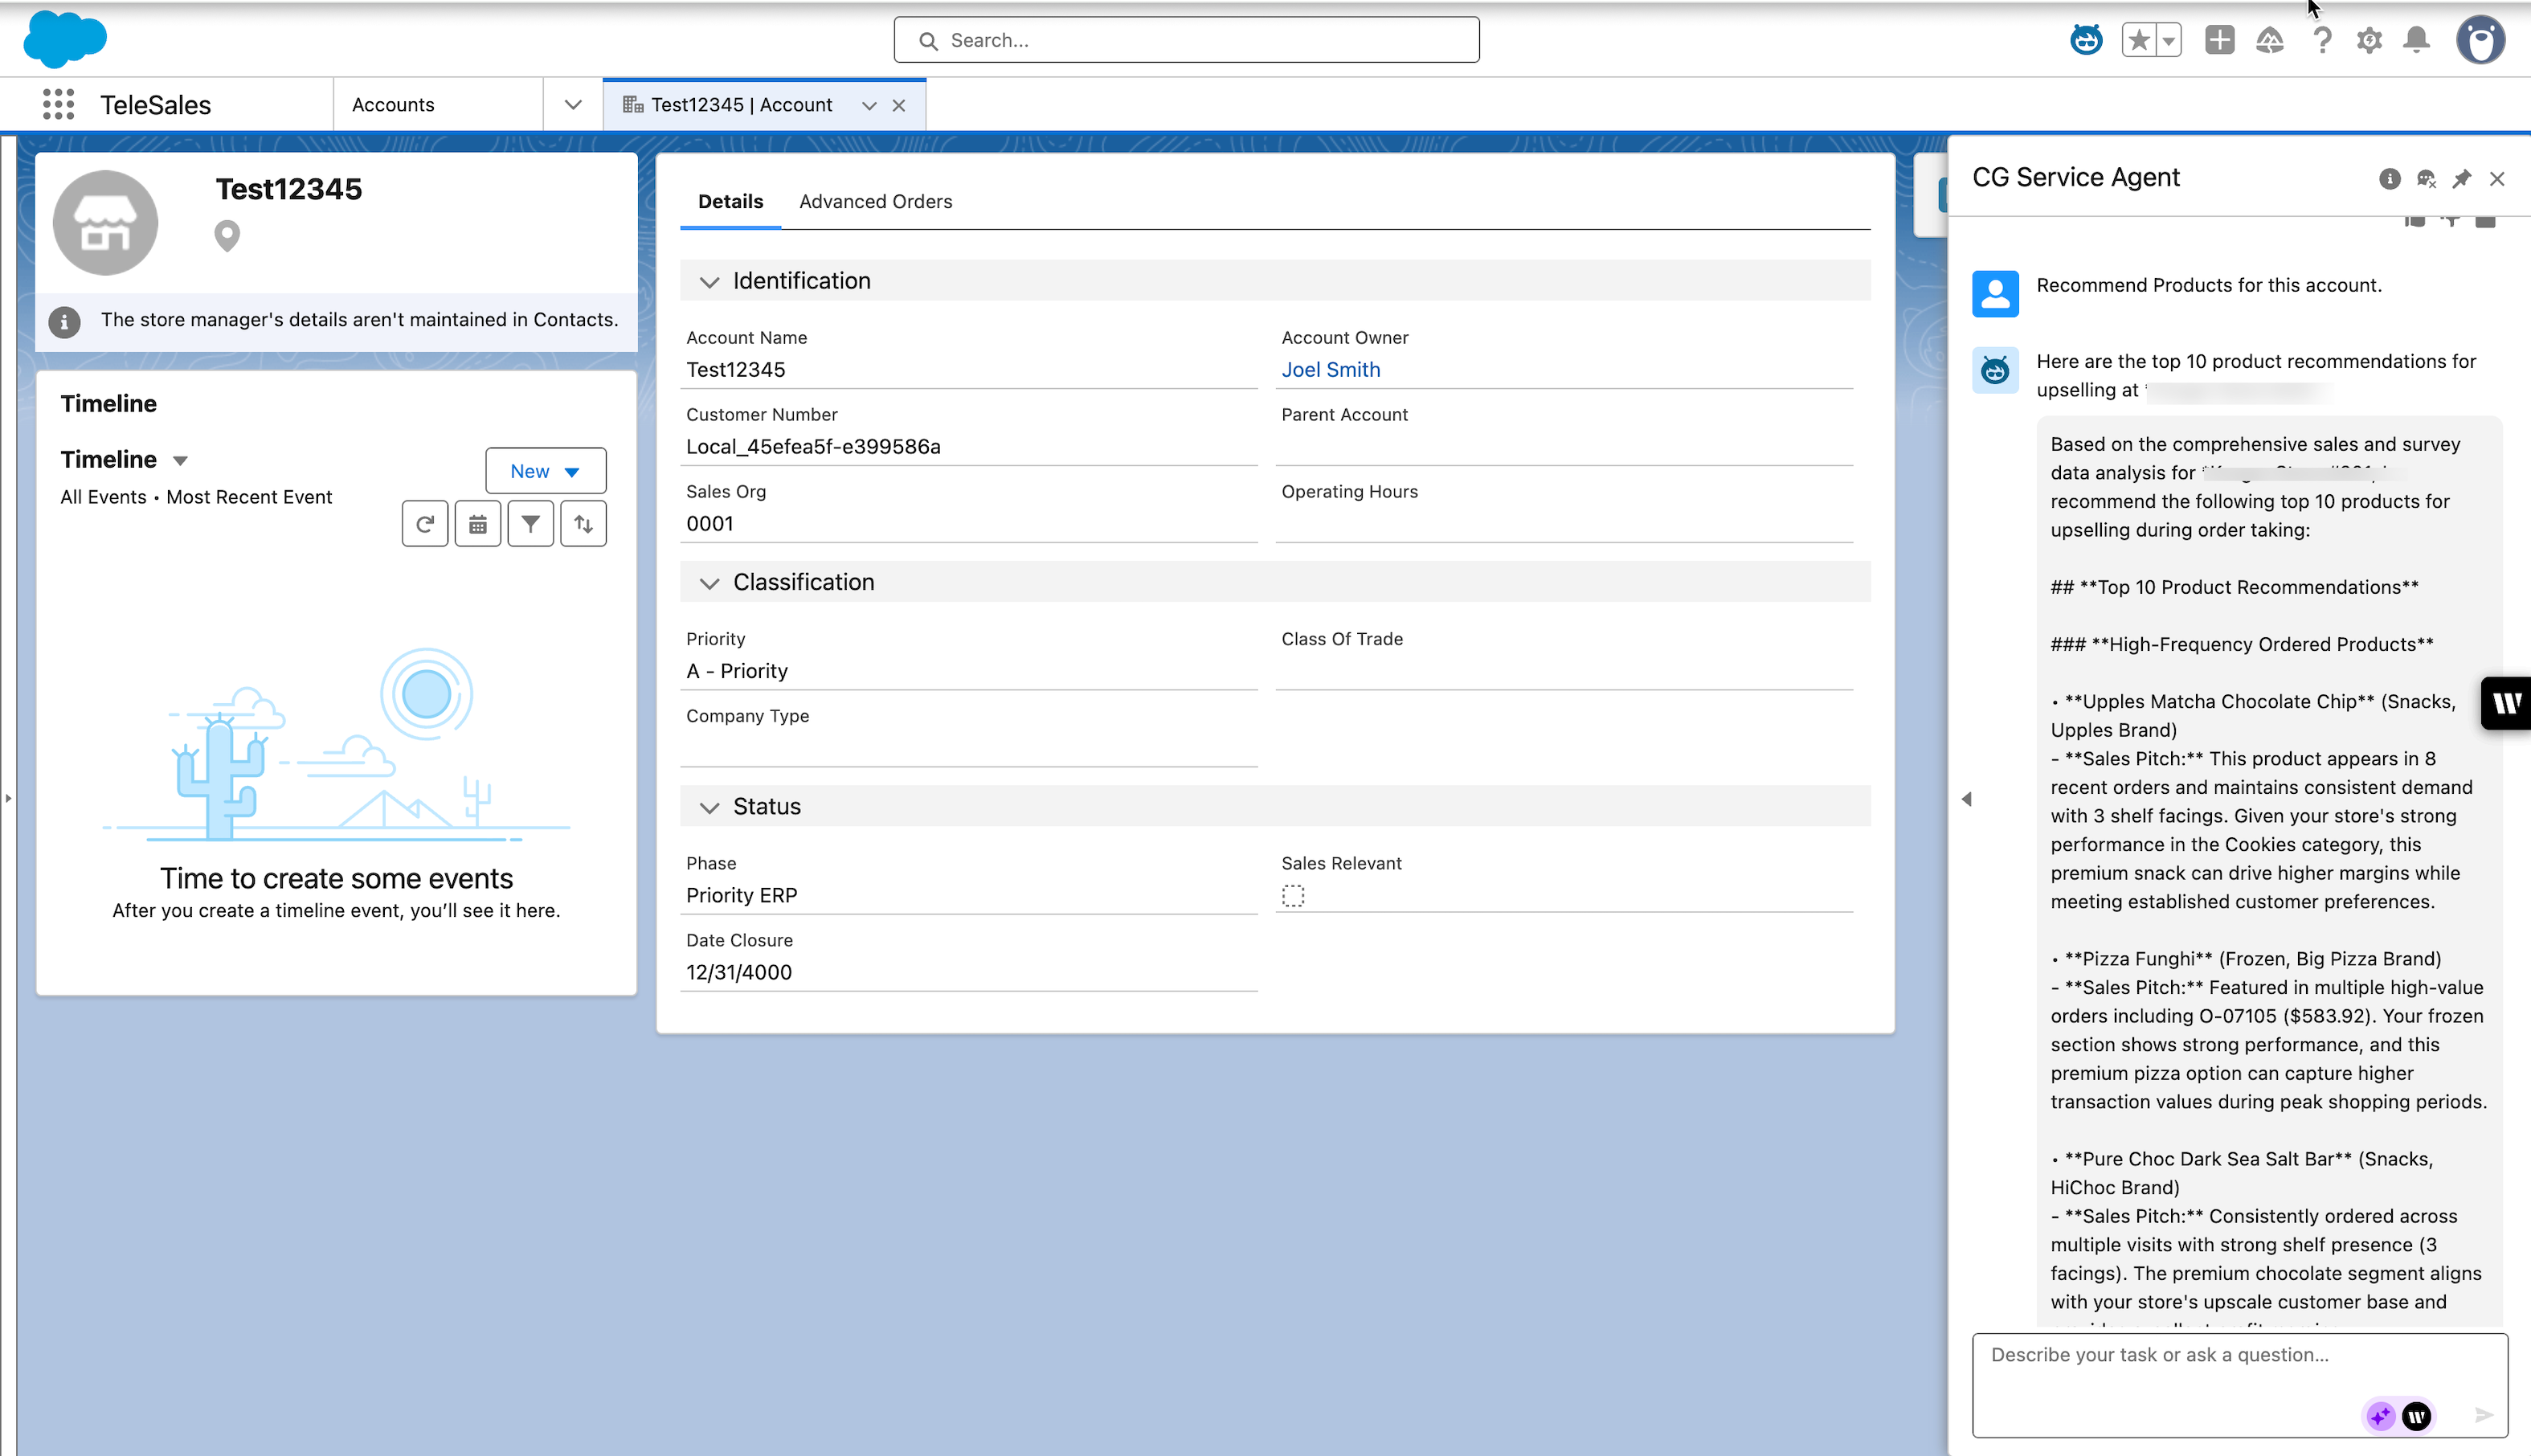Viewport: 2531px width, 1456px height.
Task: Click the info icon beside the store manager notice
Action: coord(64,322)
